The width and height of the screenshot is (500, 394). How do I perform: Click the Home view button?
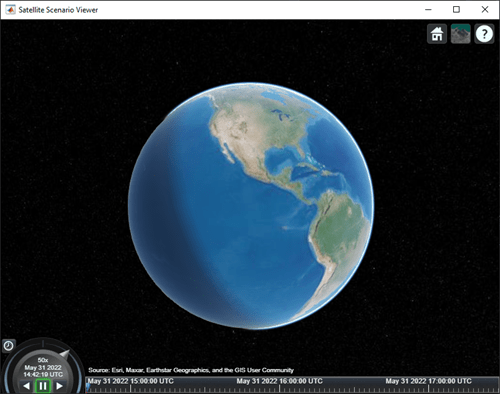click(437, 34)
